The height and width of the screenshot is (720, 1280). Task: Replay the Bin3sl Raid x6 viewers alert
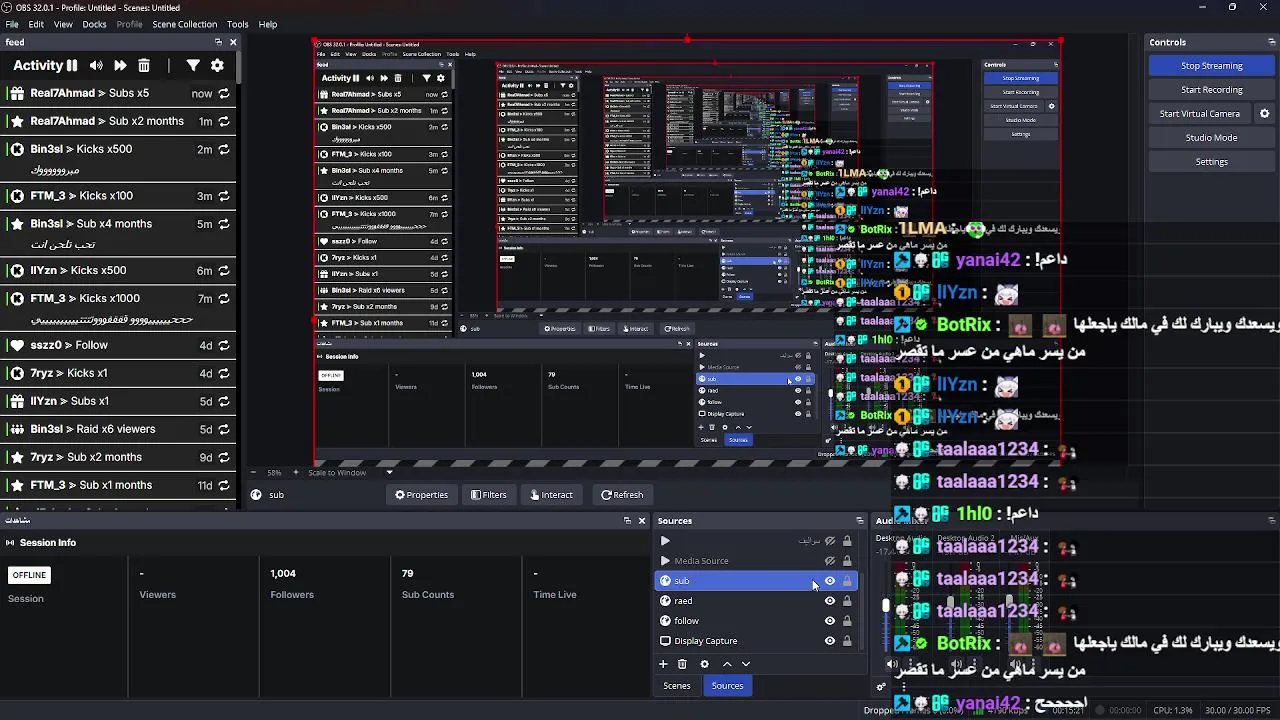click(x=224, y=429)
